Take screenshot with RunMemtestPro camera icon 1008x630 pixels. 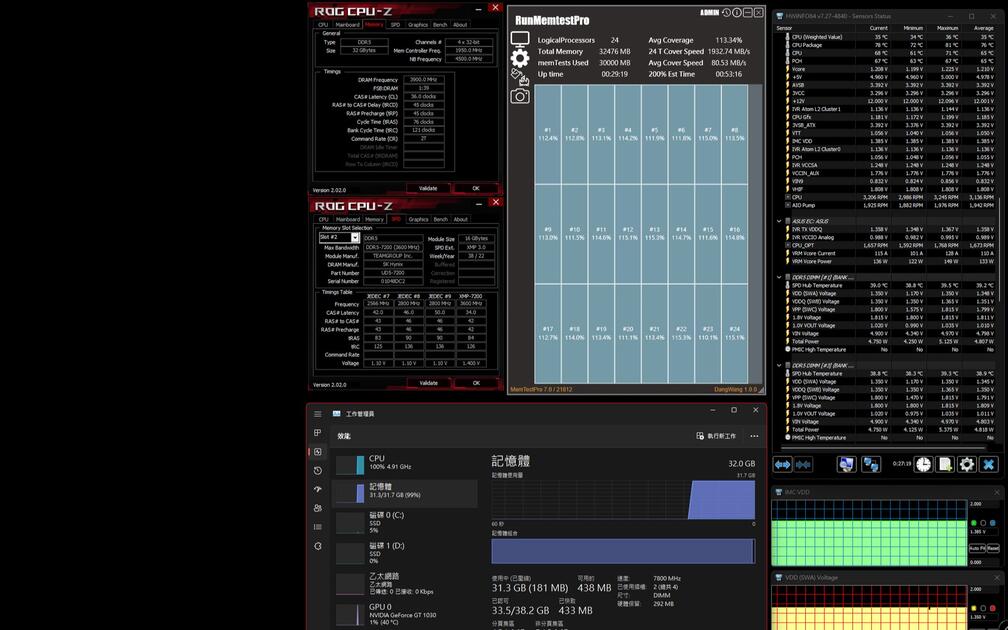tap(519, 96)
